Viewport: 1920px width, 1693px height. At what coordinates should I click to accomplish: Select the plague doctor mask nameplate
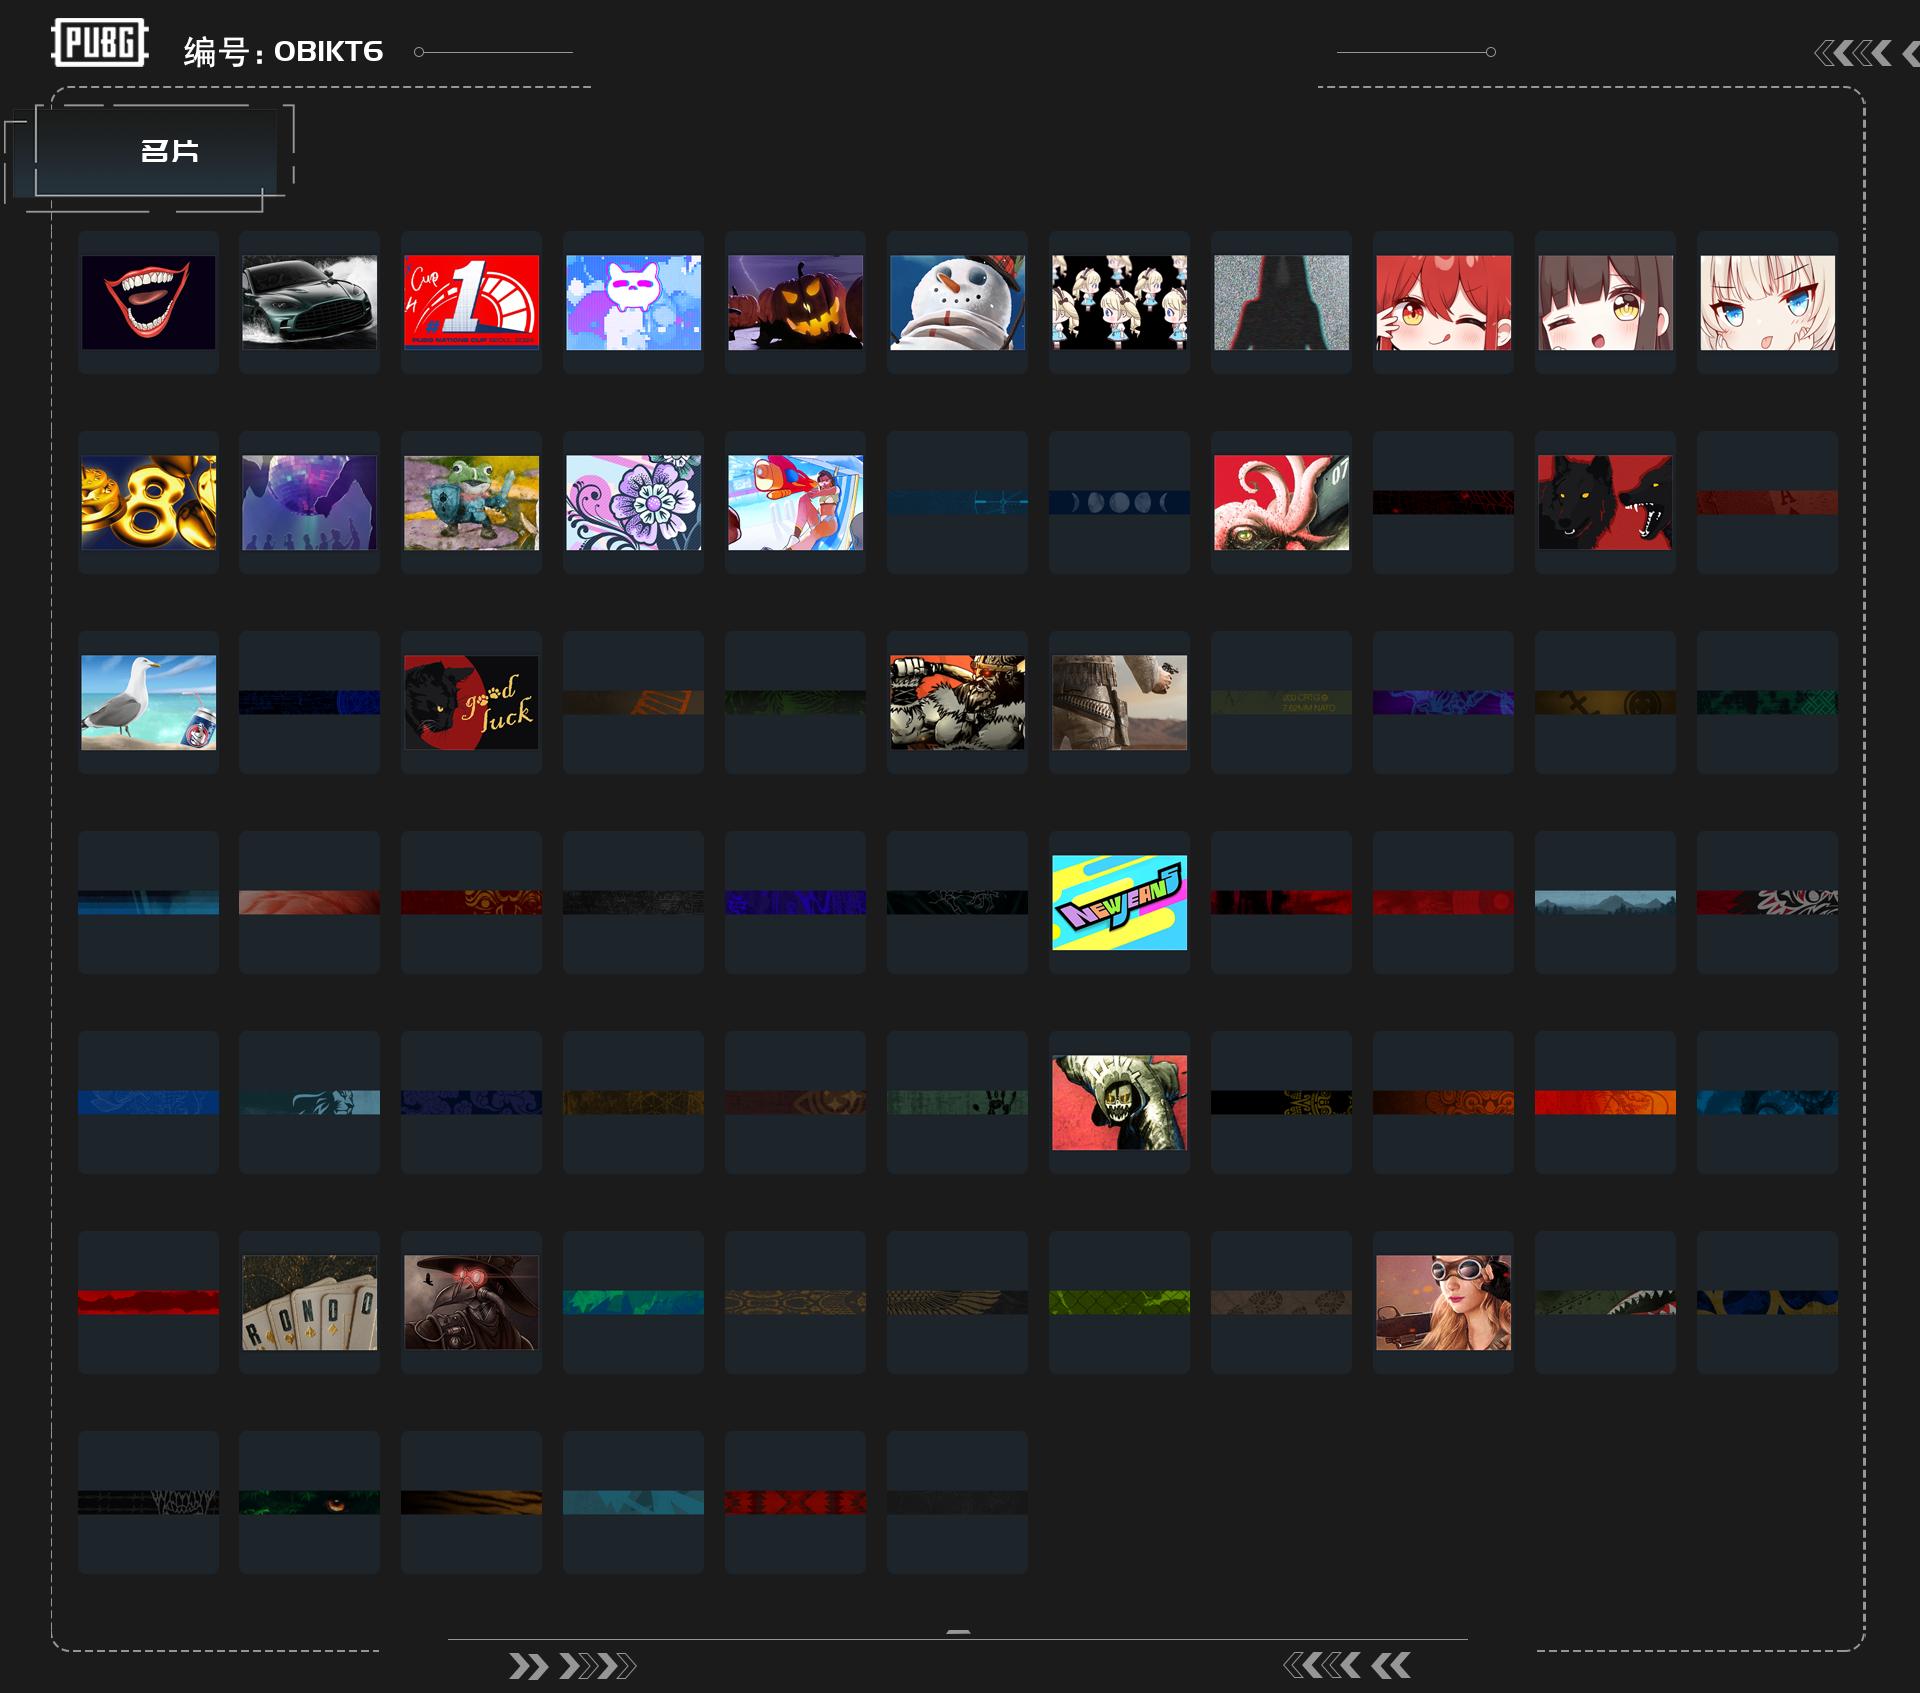[x=472, y=1302]
